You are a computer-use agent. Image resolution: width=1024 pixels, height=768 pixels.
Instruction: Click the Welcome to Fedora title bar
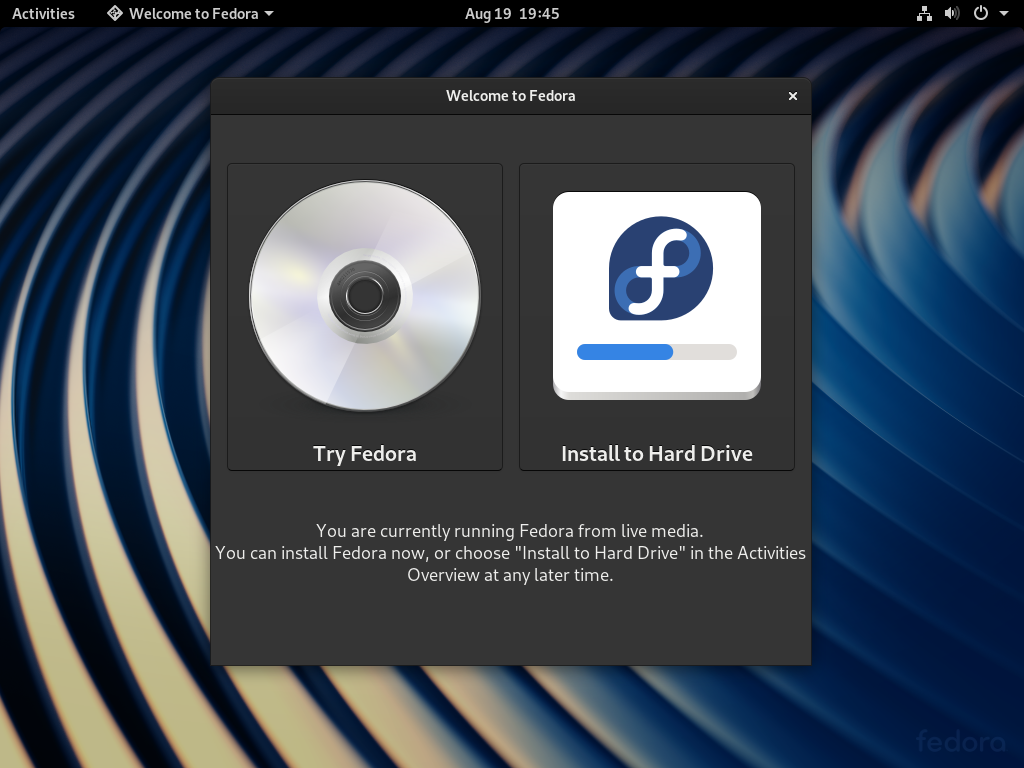click(511, 96)
